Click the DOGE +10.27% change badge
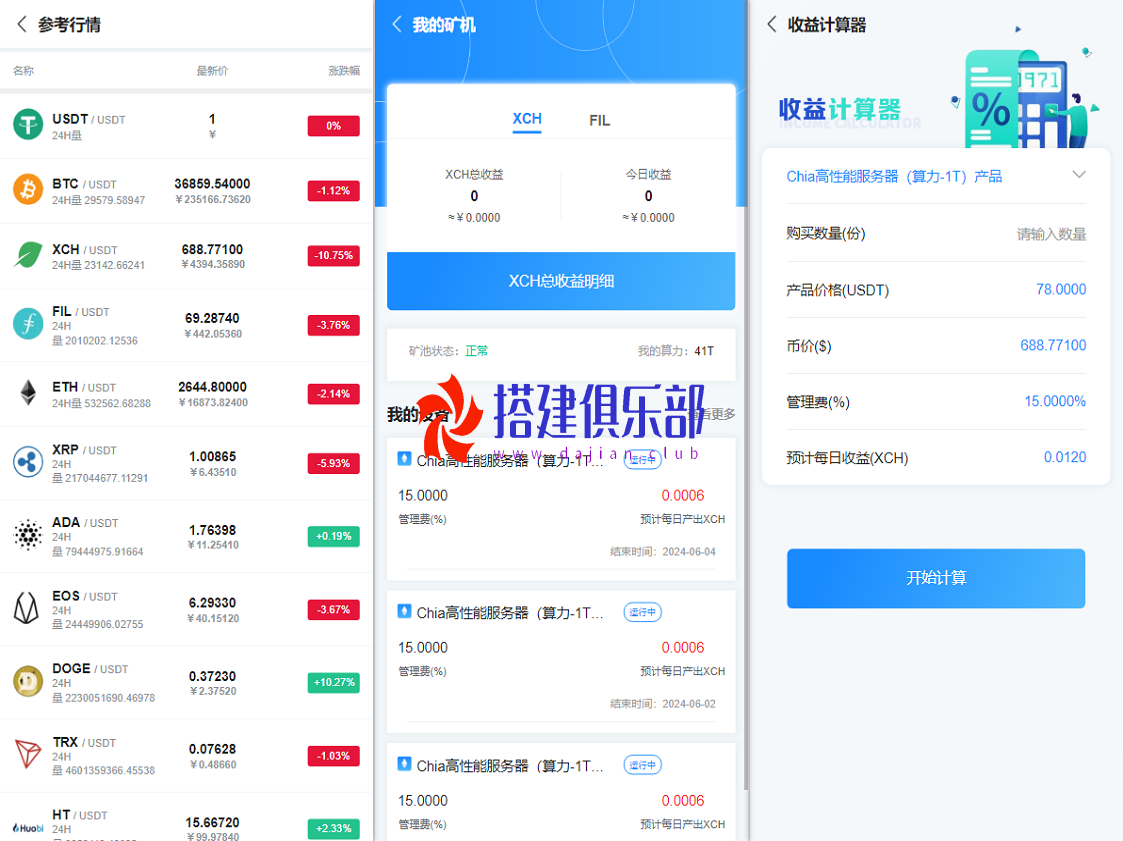This screenshot has height=841, width=1123. pyautogui.click(x=334, y=682)
